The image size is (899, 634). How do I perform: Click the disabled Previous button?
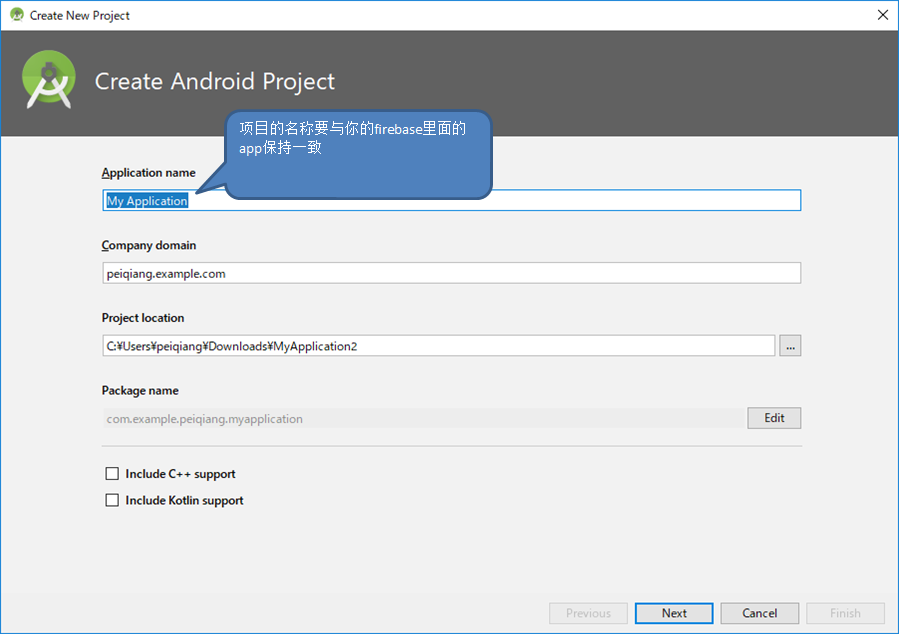[x=588, y=613]
